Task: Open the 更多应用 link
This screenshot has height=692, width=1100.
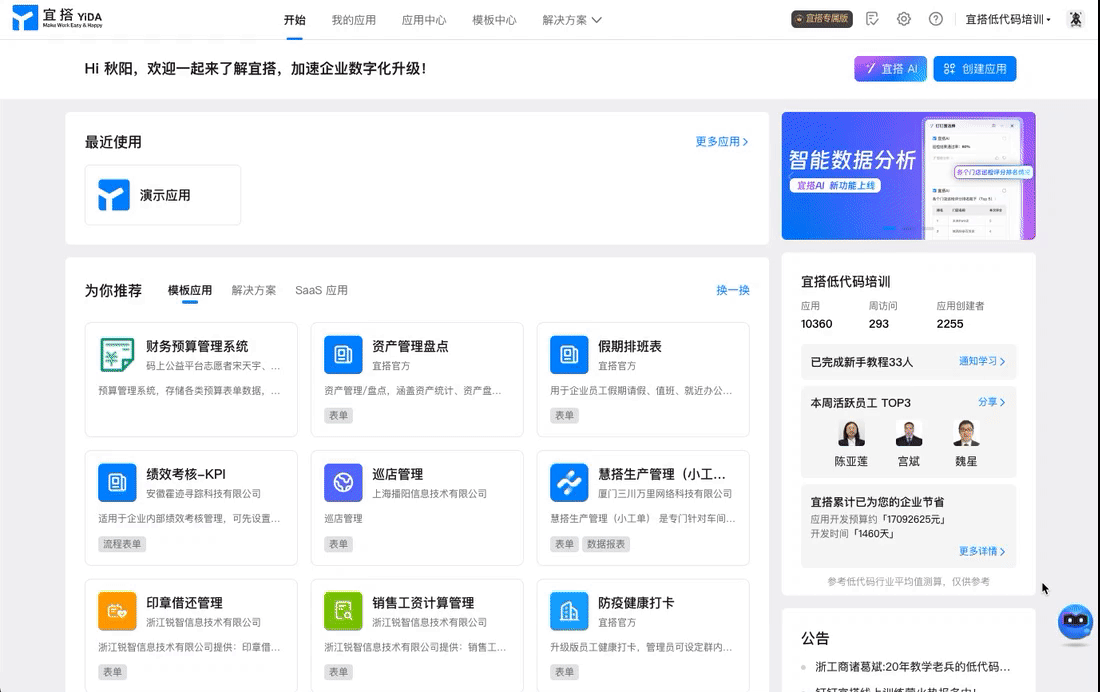Action: (x=722, y=142)
